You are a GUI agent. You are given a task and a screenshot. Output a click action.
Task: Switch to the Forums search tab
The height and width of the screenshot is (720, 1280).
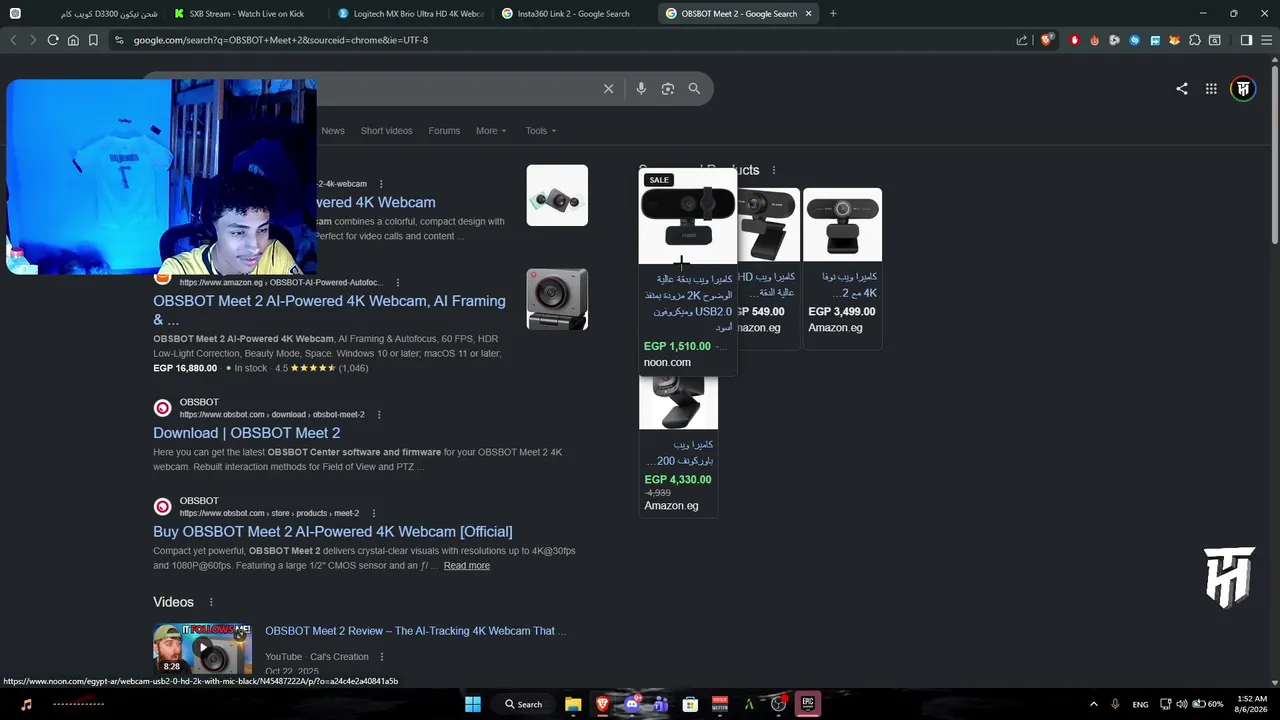[x=444, y=131]
